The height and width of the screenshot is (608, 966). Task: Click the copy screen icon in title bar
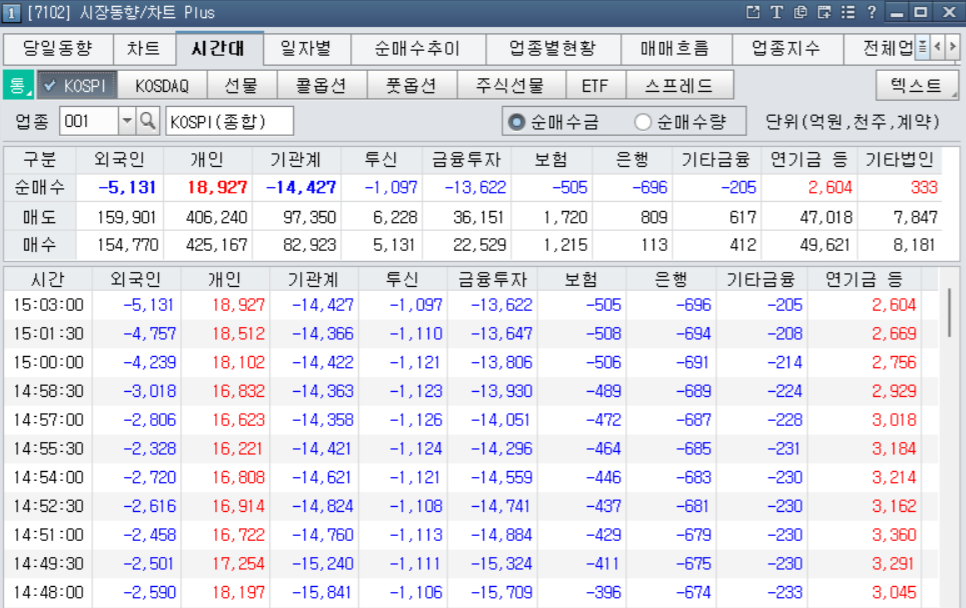point(801,13)
